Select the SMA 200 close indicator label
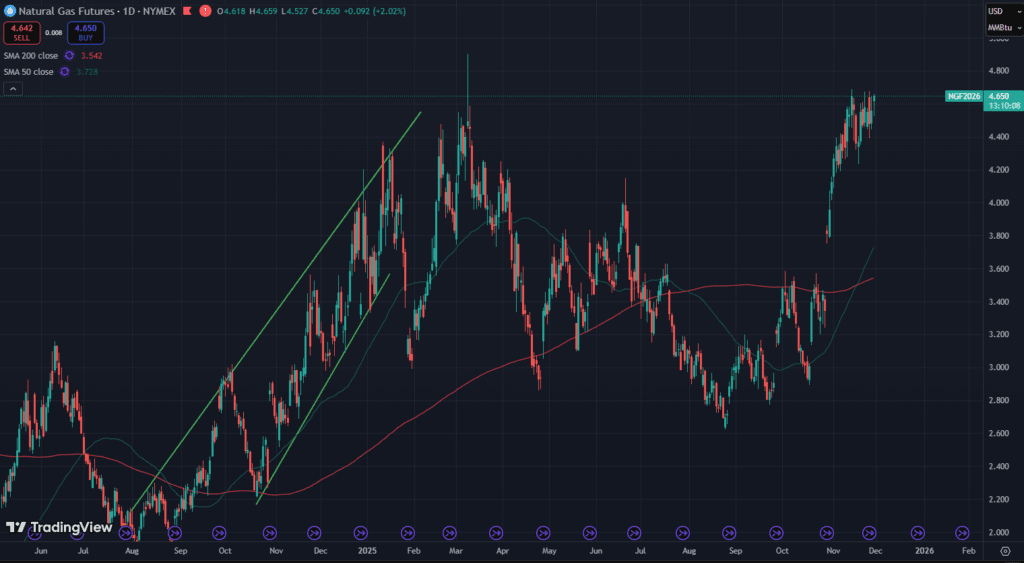This screenshot has width=1024, height=563. [x=30, y=56]
